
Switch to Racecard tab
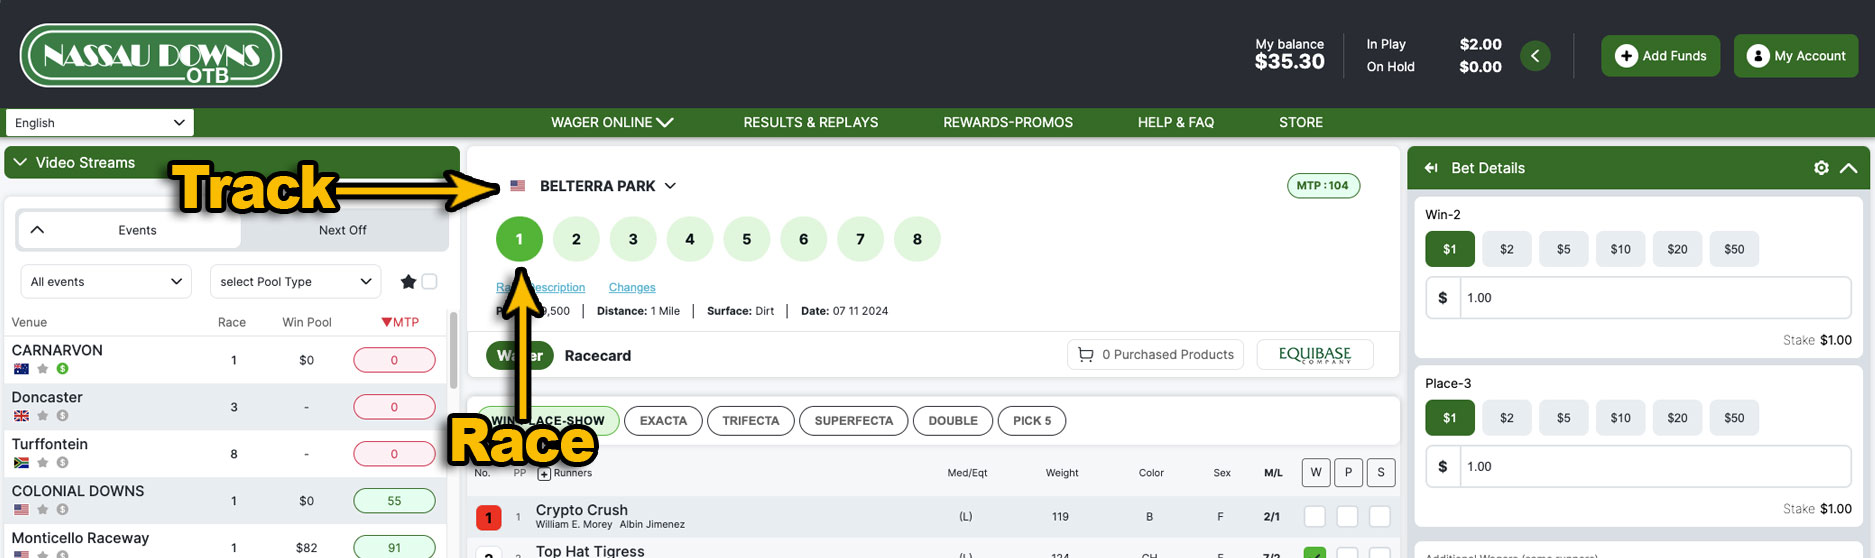point(598,356)
